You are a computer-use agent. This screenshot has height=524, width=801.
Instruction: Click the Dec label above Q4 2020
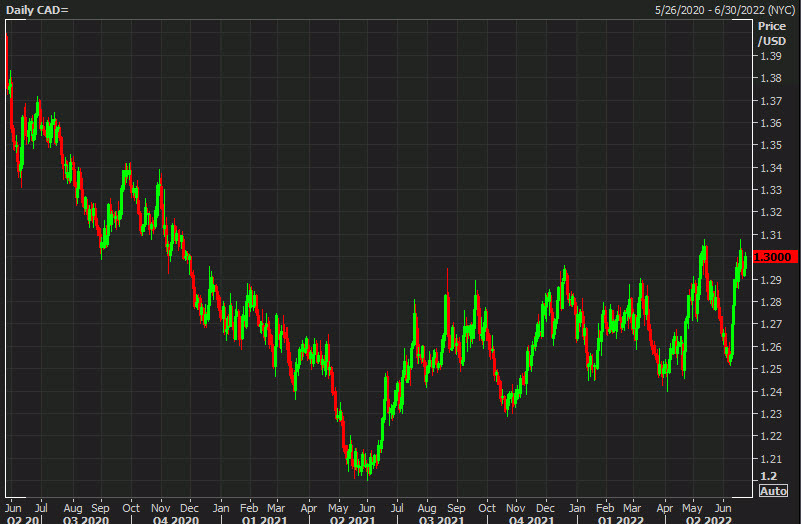(189, 508)
